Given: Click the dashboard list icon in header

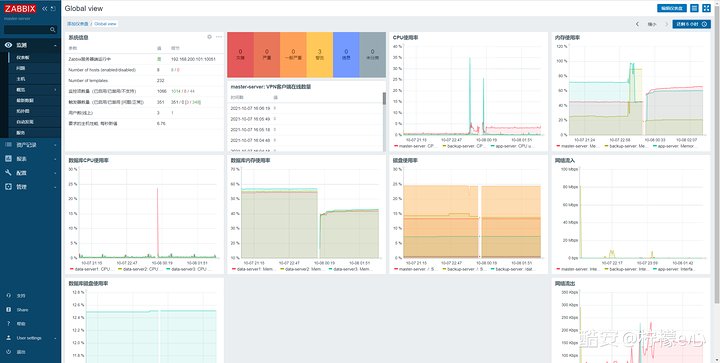Looking at the screenshot, I should coord(695,8).
